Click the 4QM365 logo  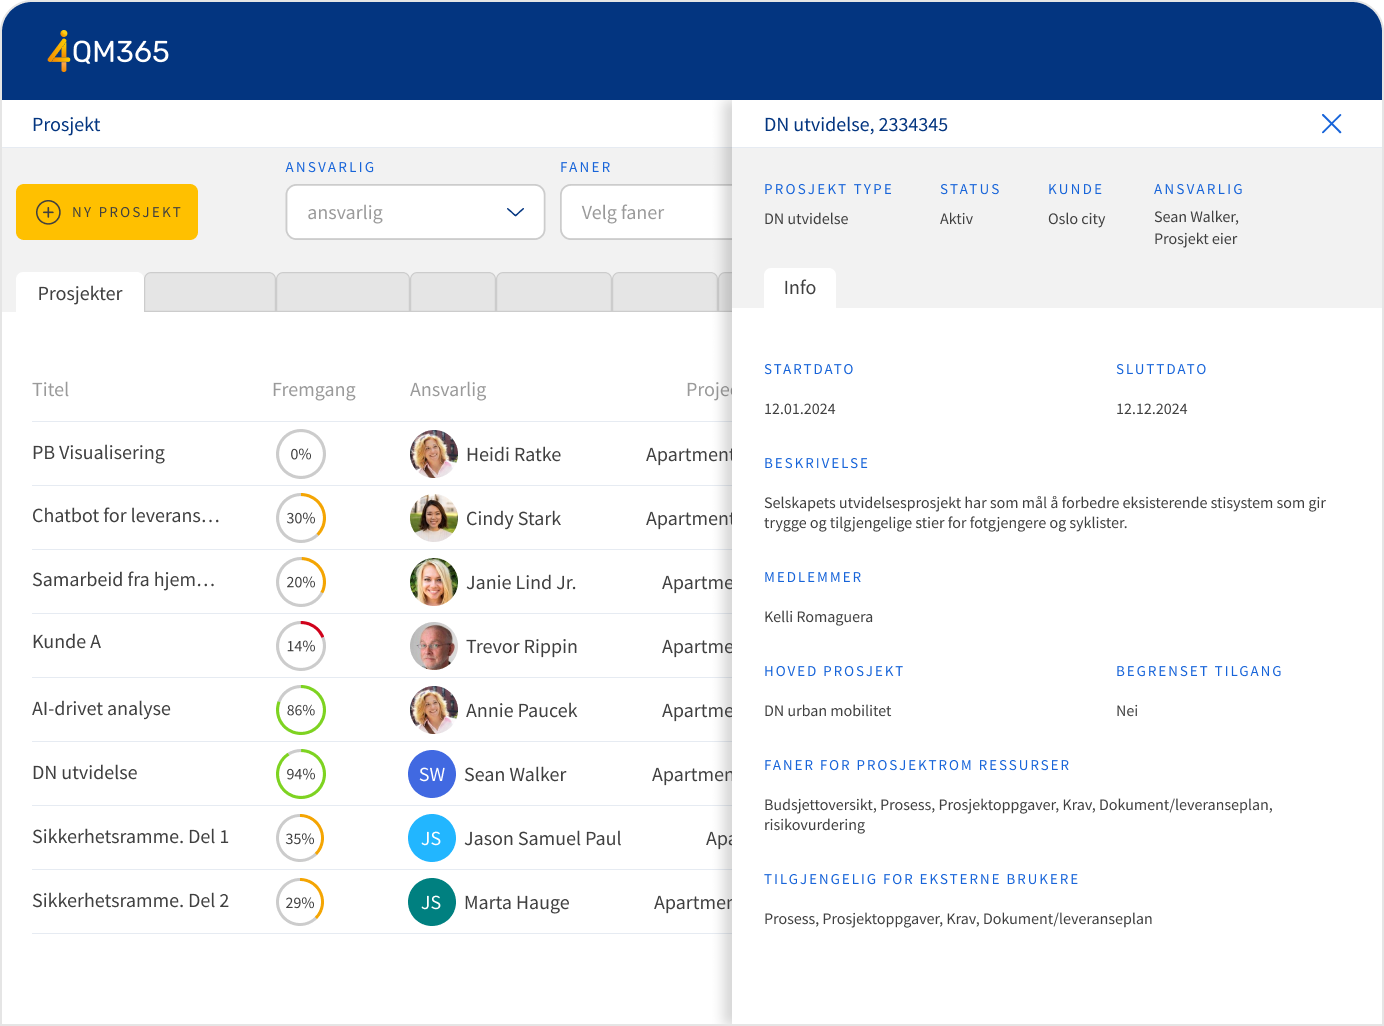[109, 50]
